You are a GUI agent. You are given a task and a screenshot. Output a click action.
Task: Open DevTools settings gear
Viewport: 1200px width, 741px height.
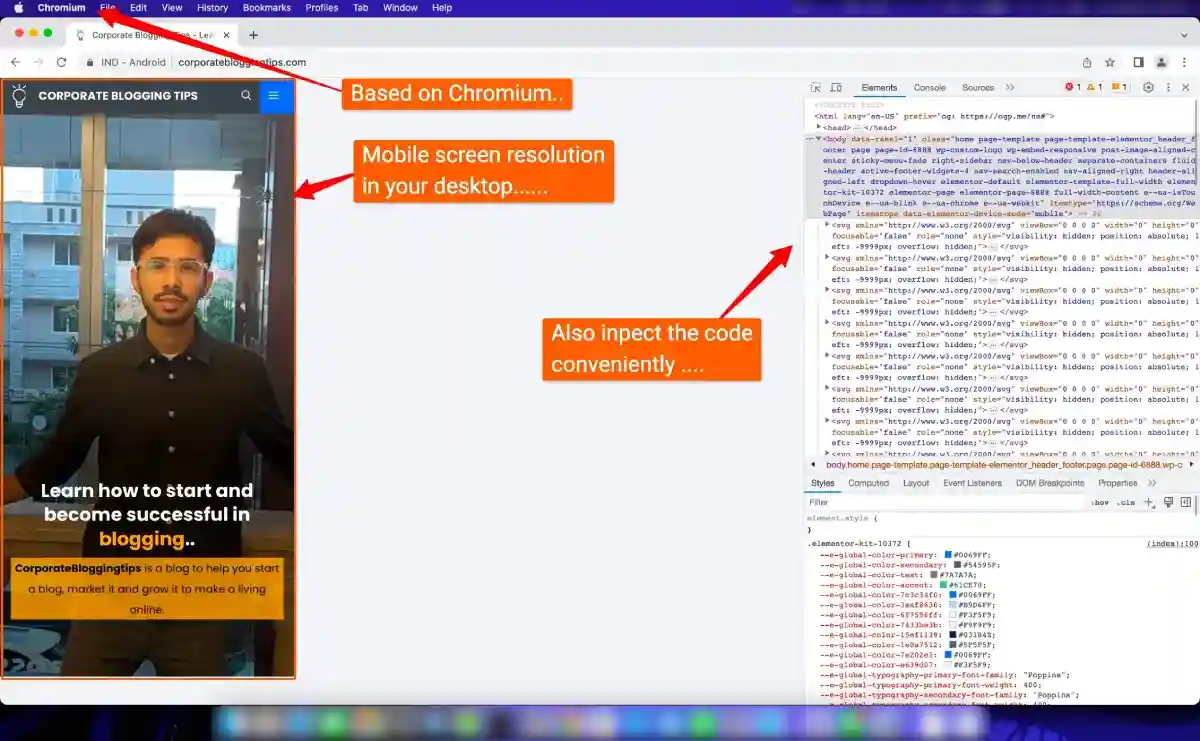1148,88
